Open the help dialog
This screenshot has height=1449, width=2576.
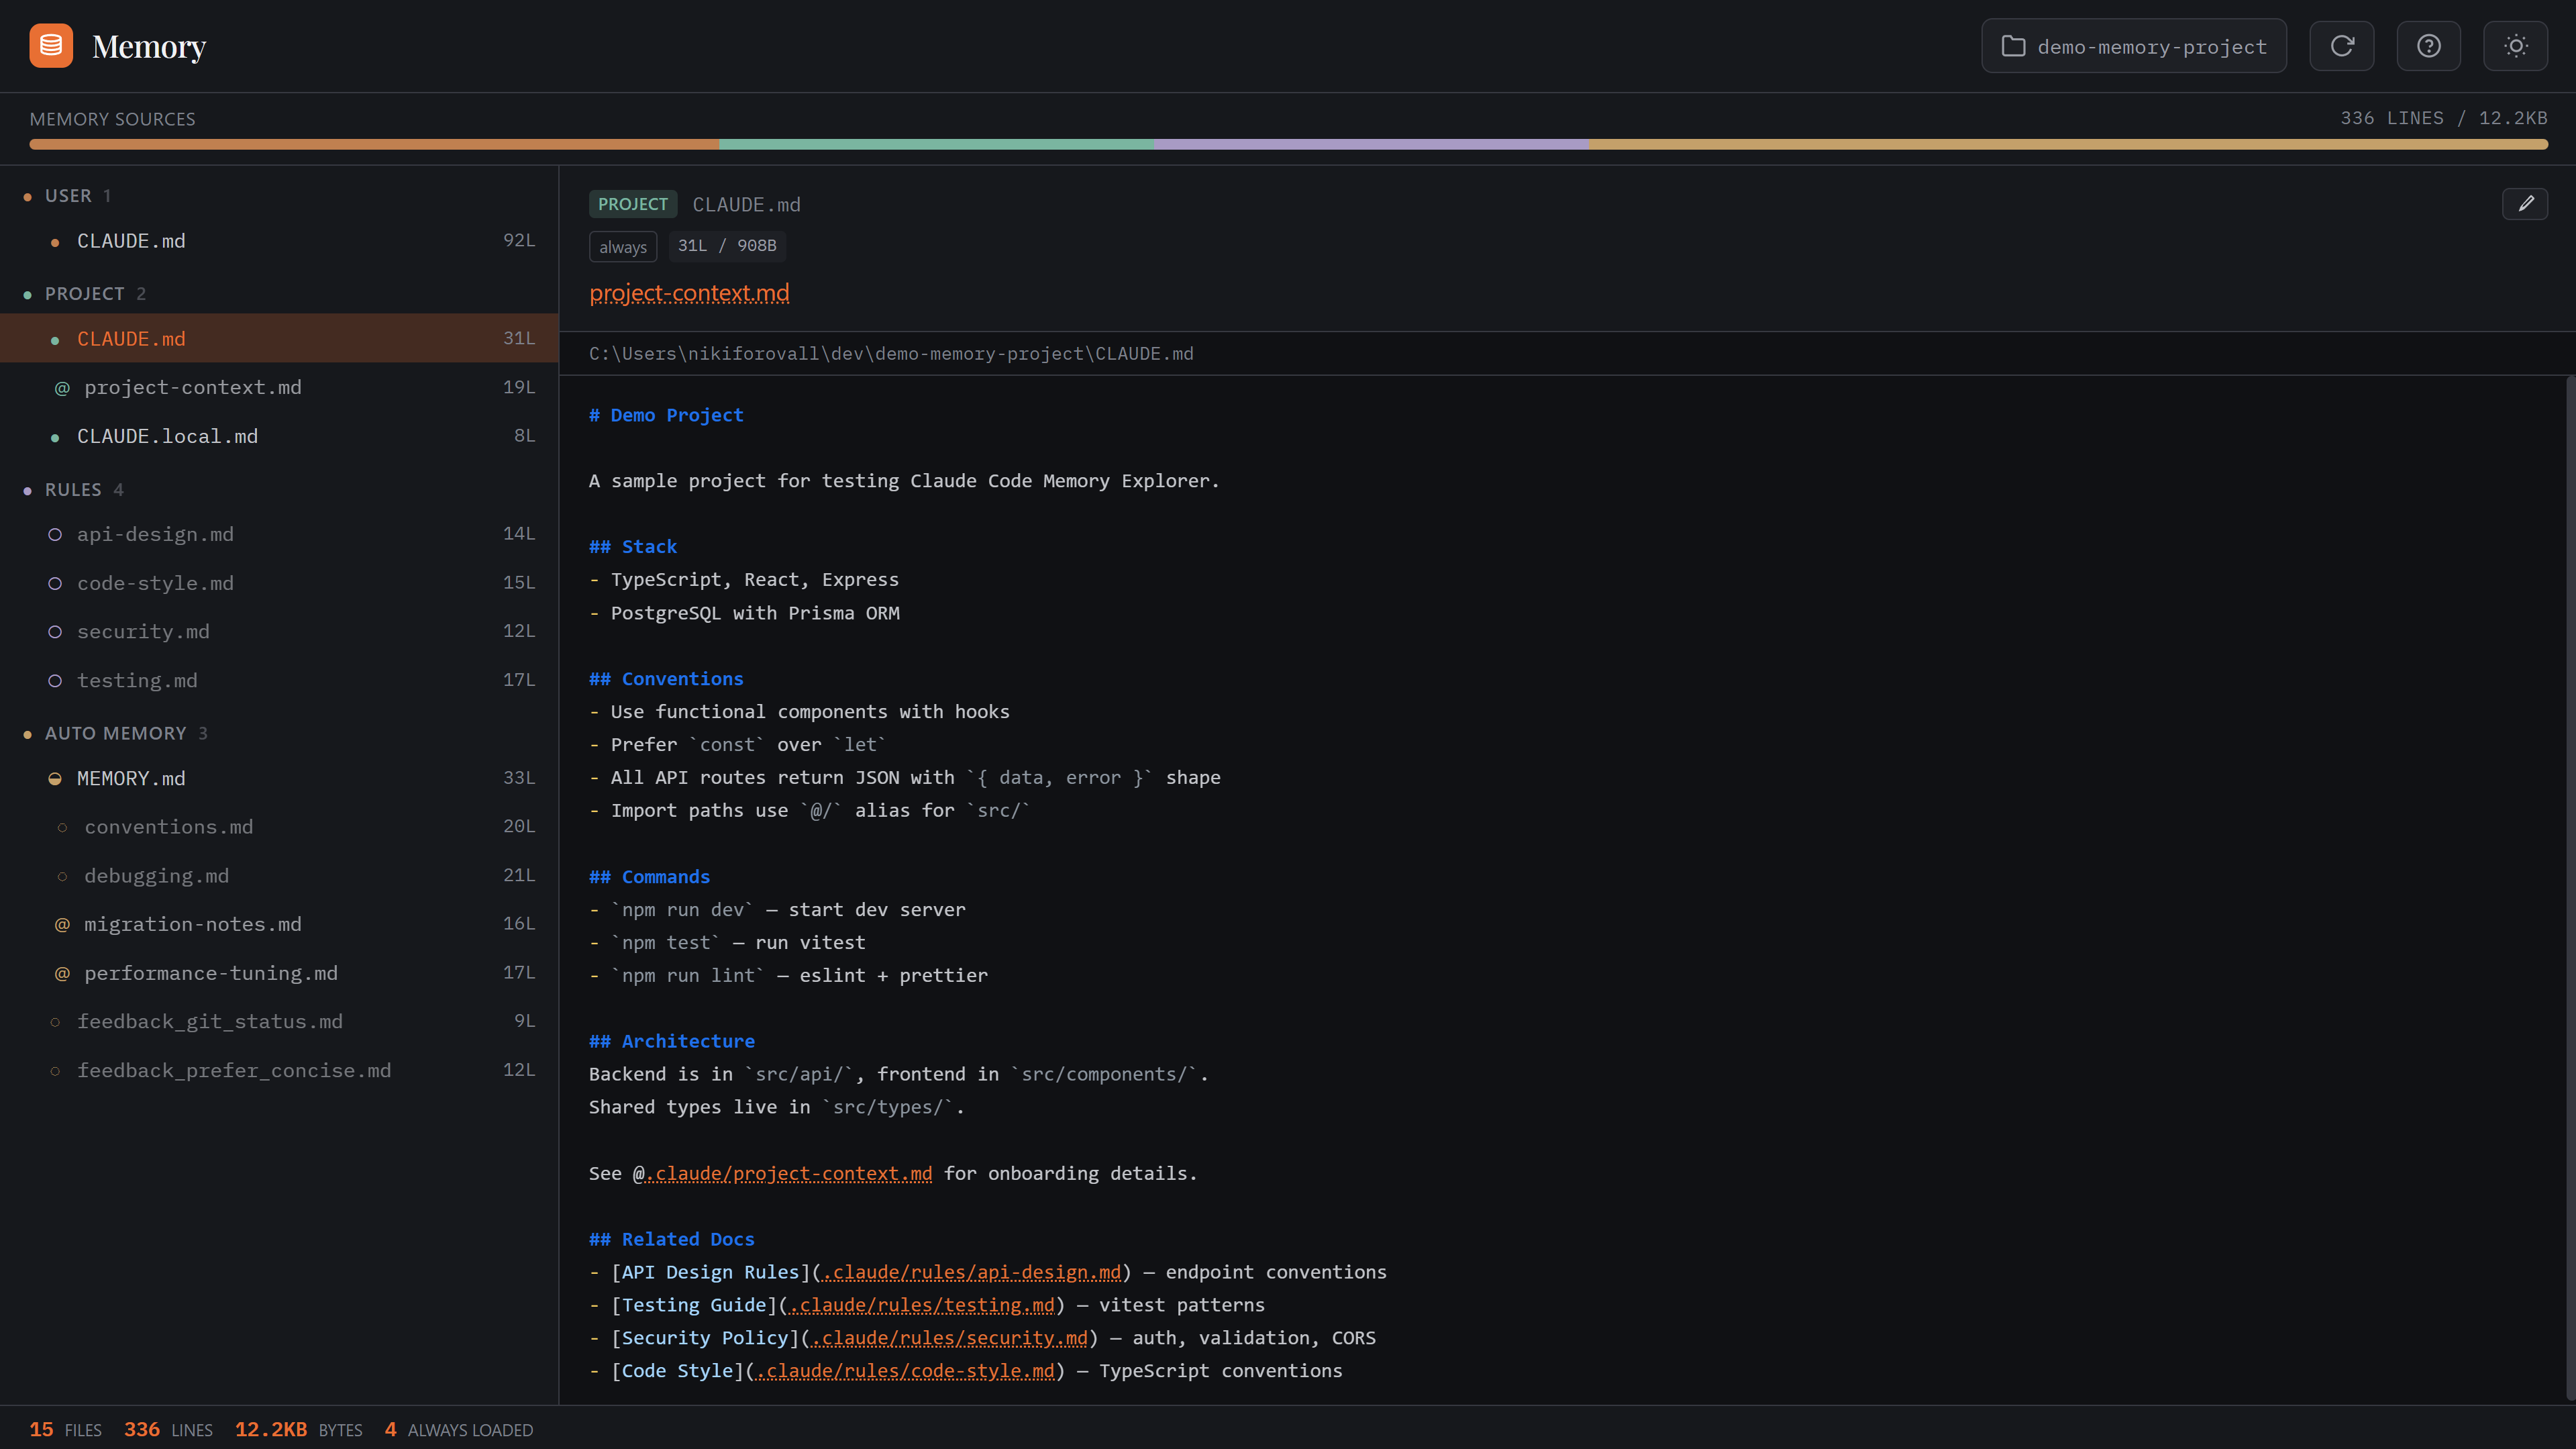2428,45
